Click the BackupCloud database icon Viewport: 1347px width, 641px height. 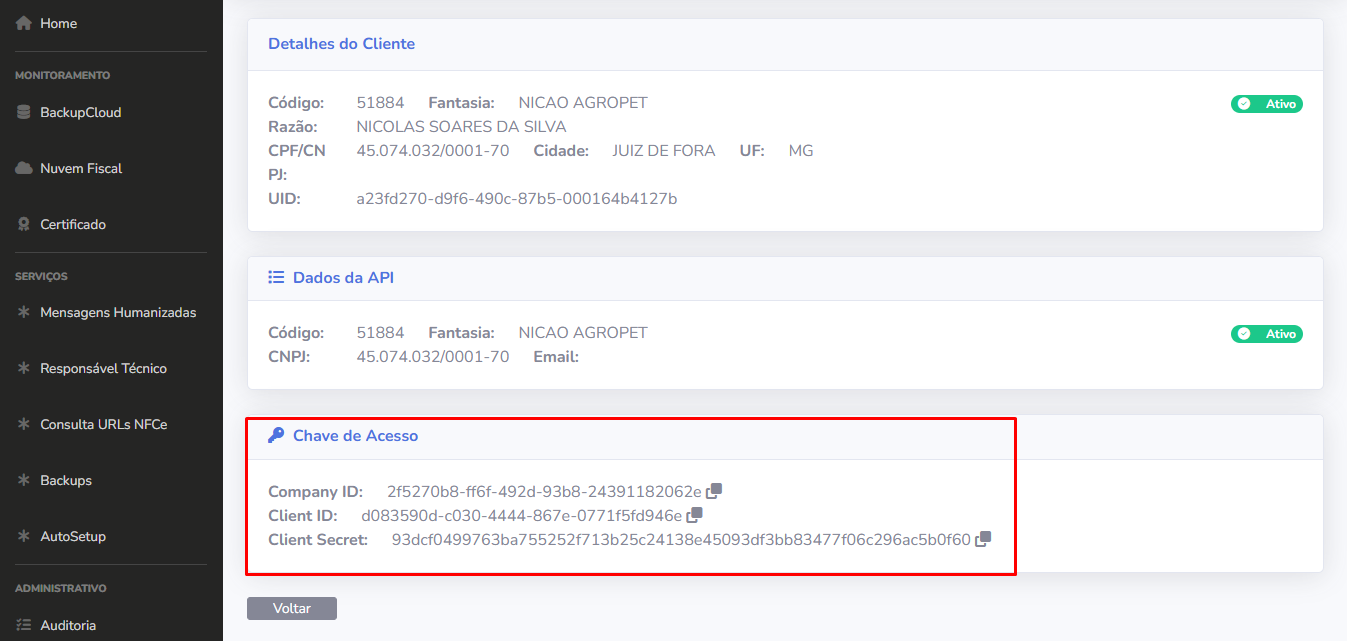(24, 113)
